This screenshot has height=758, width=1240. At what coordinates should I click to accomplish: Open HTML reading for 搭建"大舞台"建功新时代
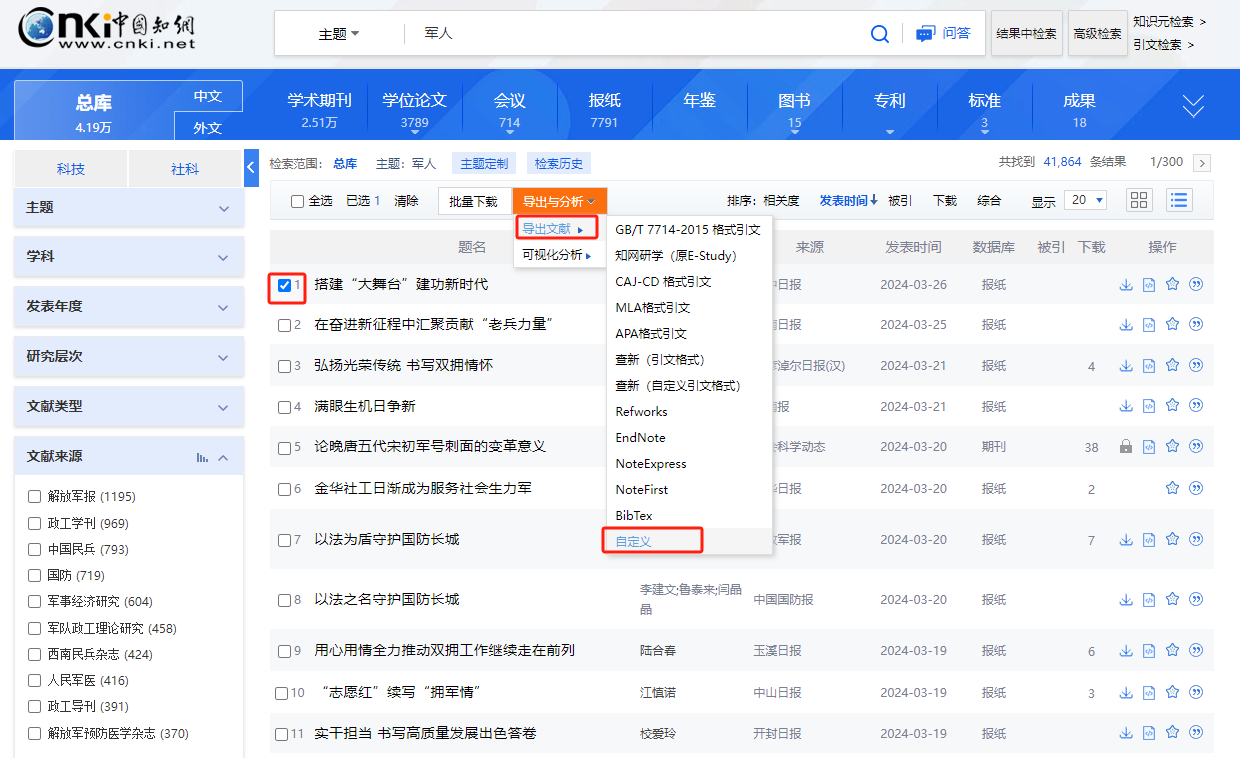pyautogui.click(x=1149, y=285)
